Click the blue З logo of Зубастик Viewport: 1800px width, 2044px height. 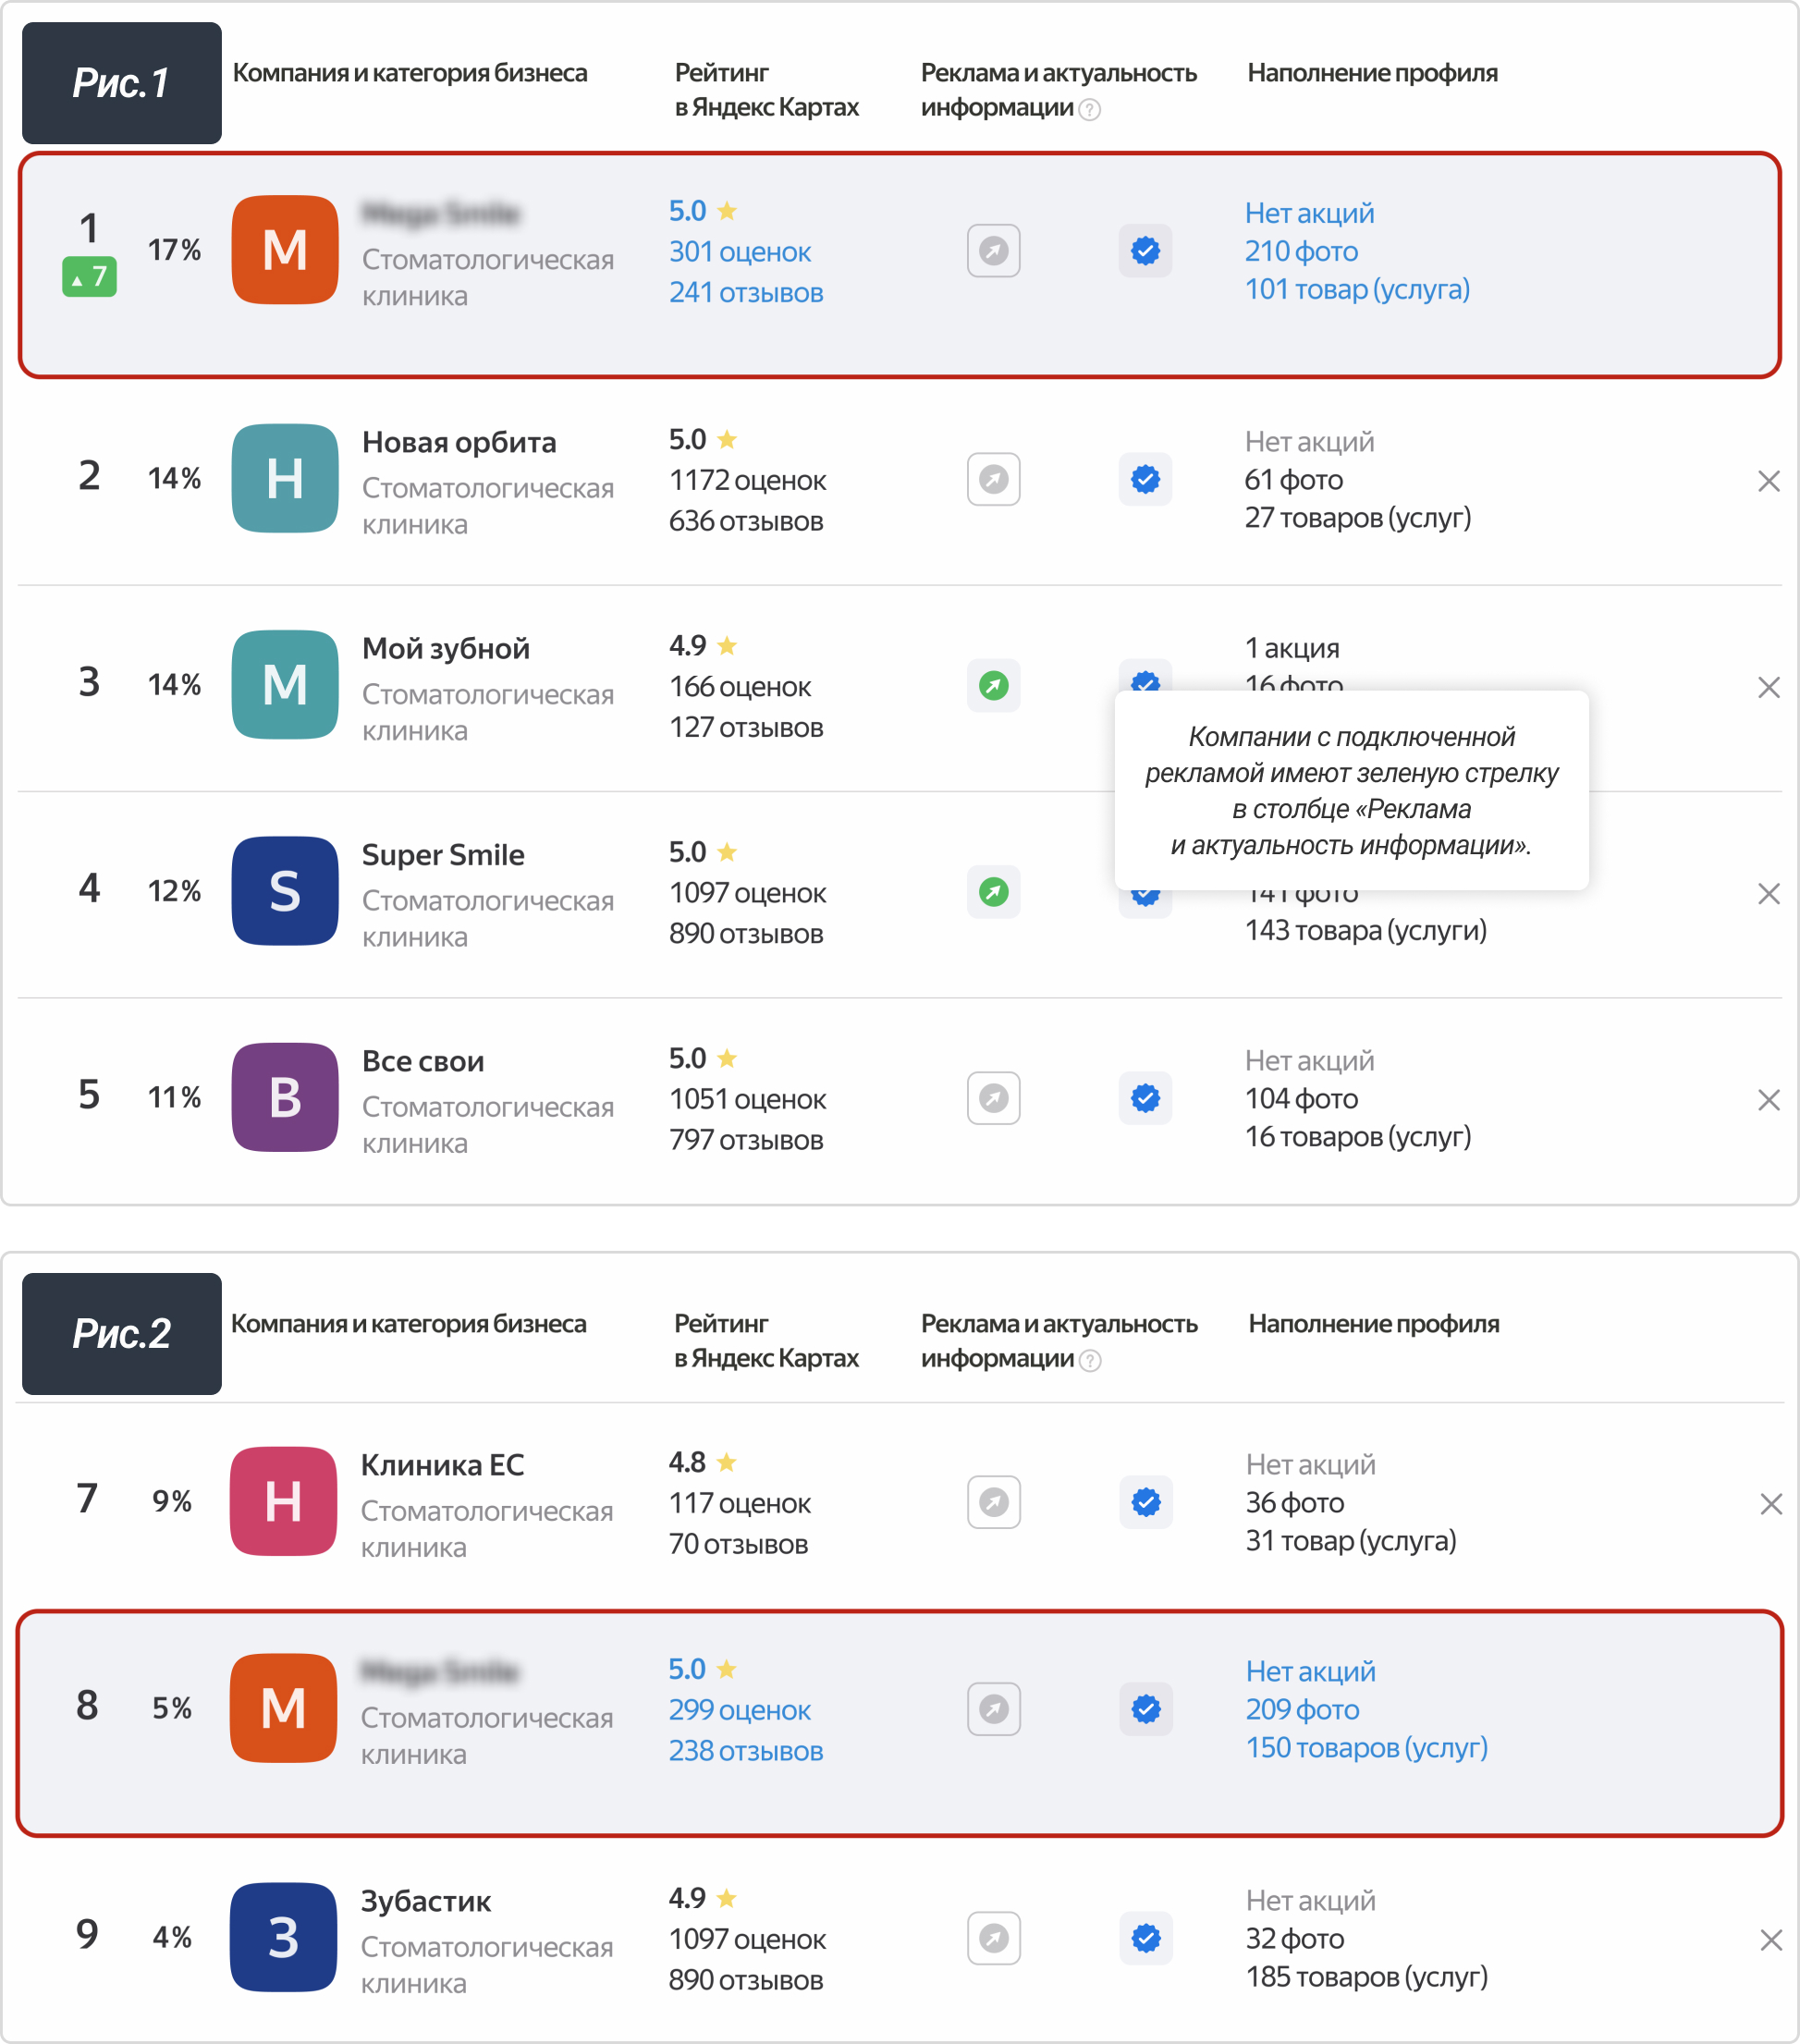(283, 1938)
